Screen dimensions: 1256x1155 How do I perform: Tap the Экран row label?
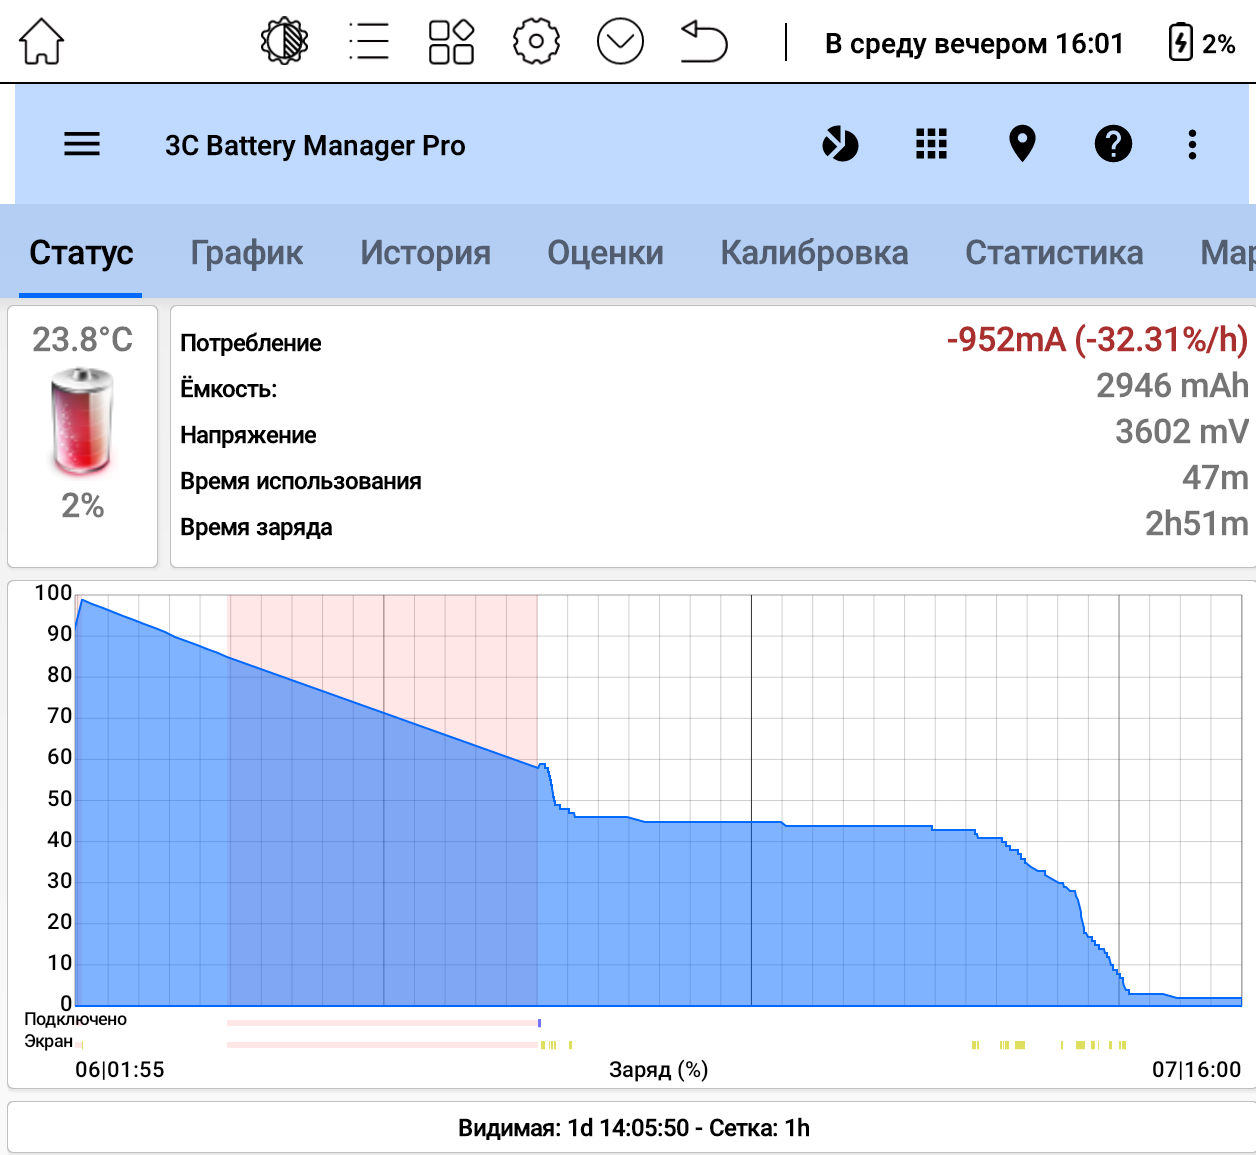coord(49,1041)
